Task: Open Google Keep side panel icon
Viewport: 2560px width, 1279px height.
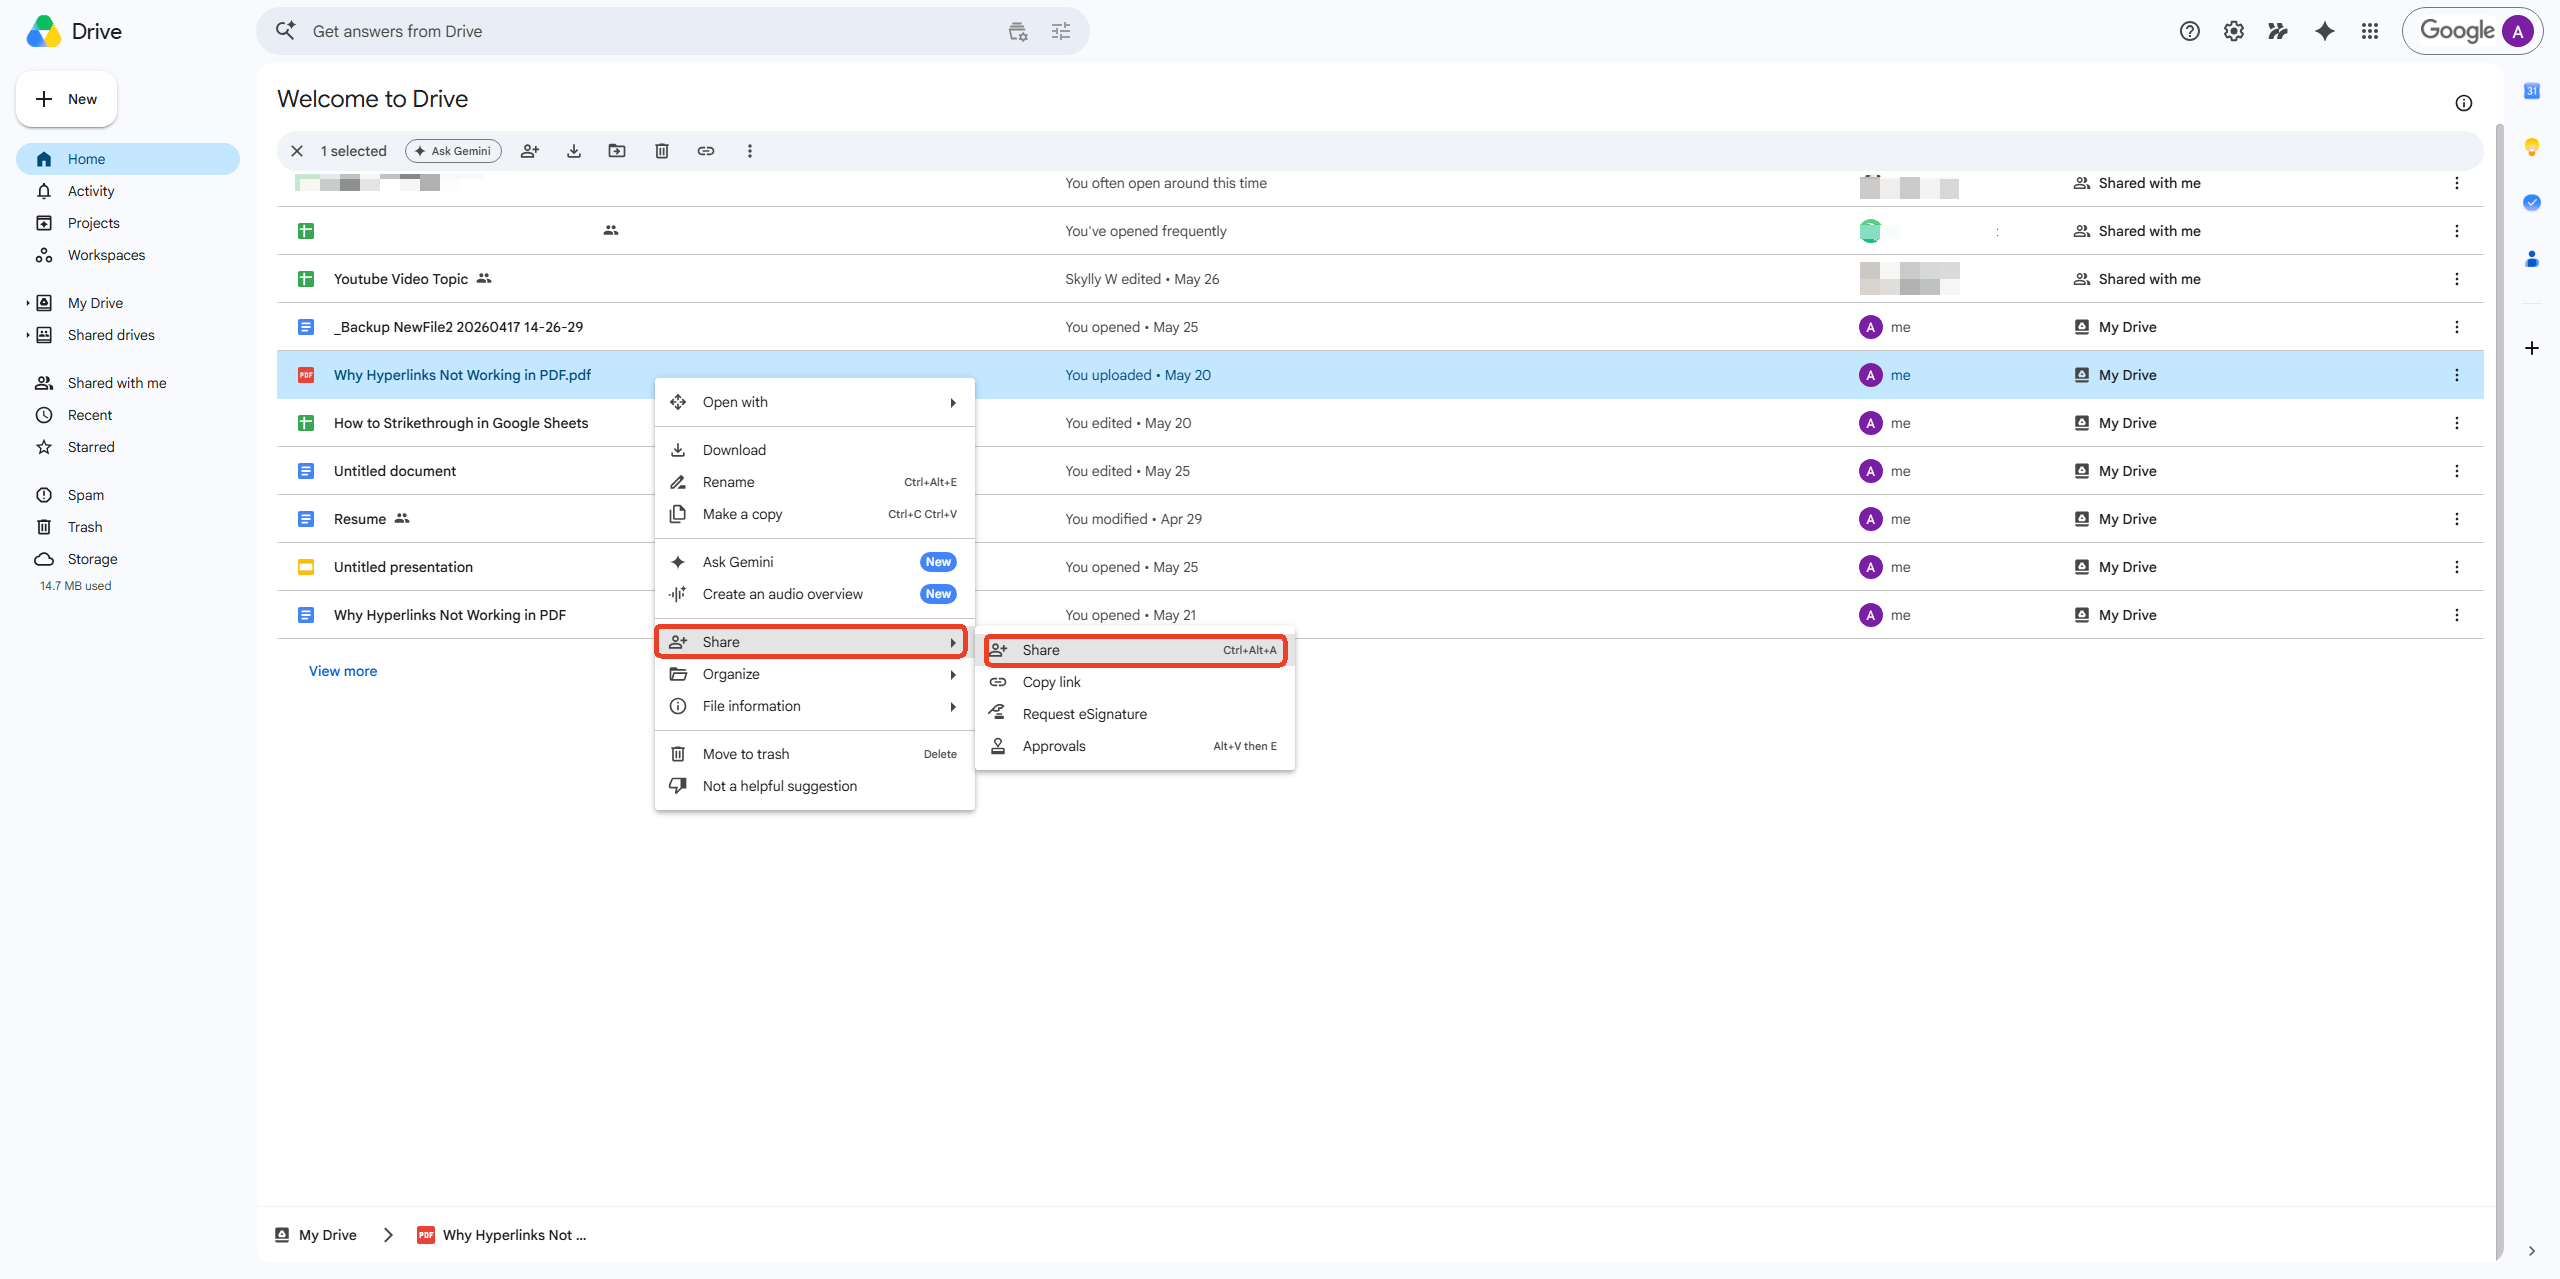Action: [x=2531, y=147]
